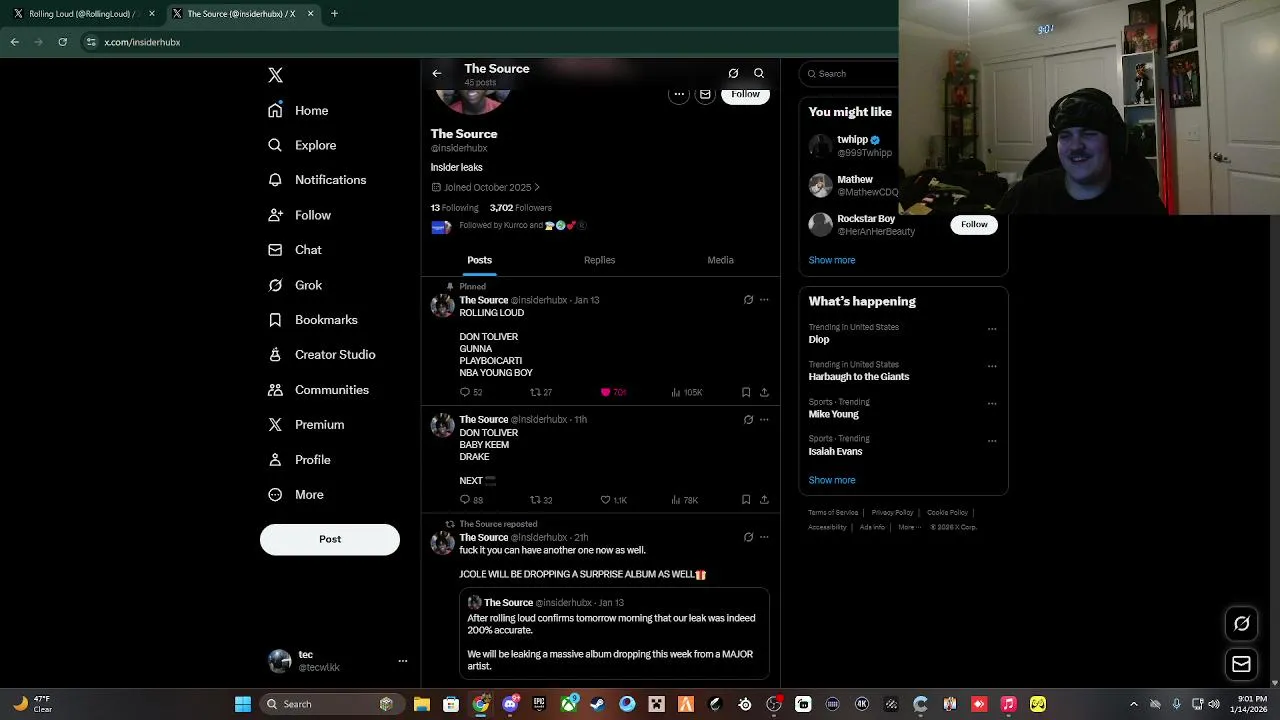Open Grok in sidebar
The height and width of the screenshot is (720, 1280).
point(295,285)
